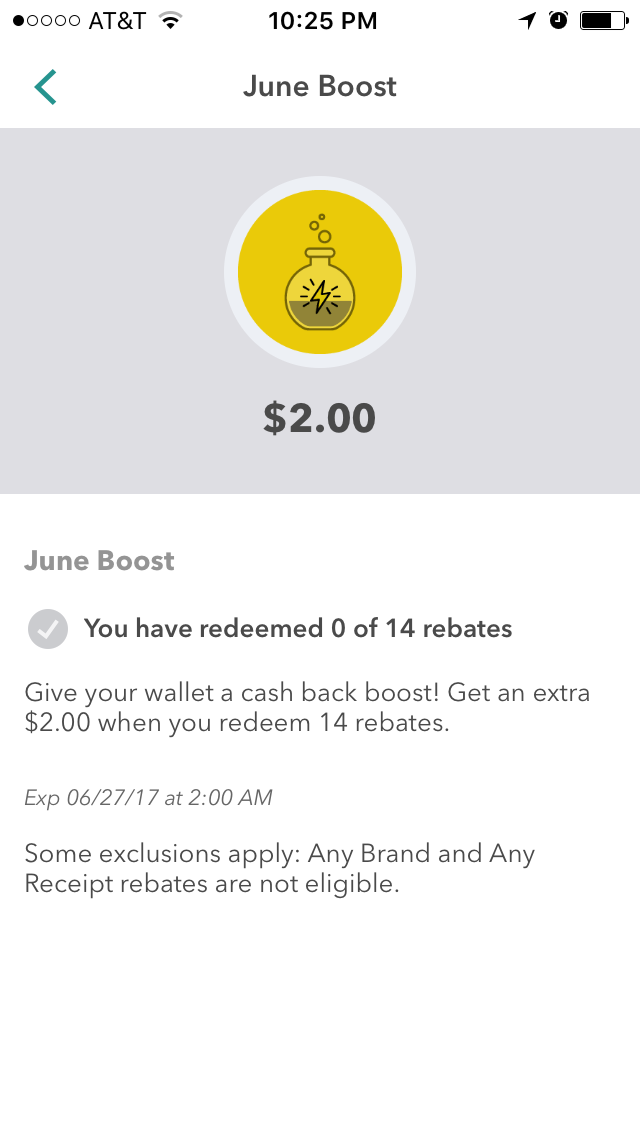Click the expiration date 06/27/17 line
The height and width of the screenshot is (1136, 640).
[148, 797]
